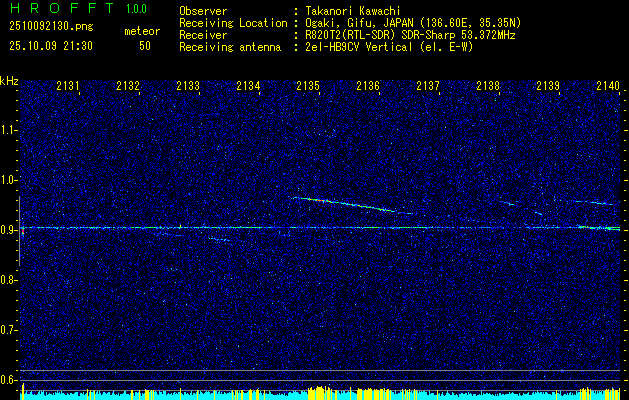The width and height of the screenshot is (629, 400).
Task: Select the filename 2510092130.png
Action: click(x=51, y=26)
